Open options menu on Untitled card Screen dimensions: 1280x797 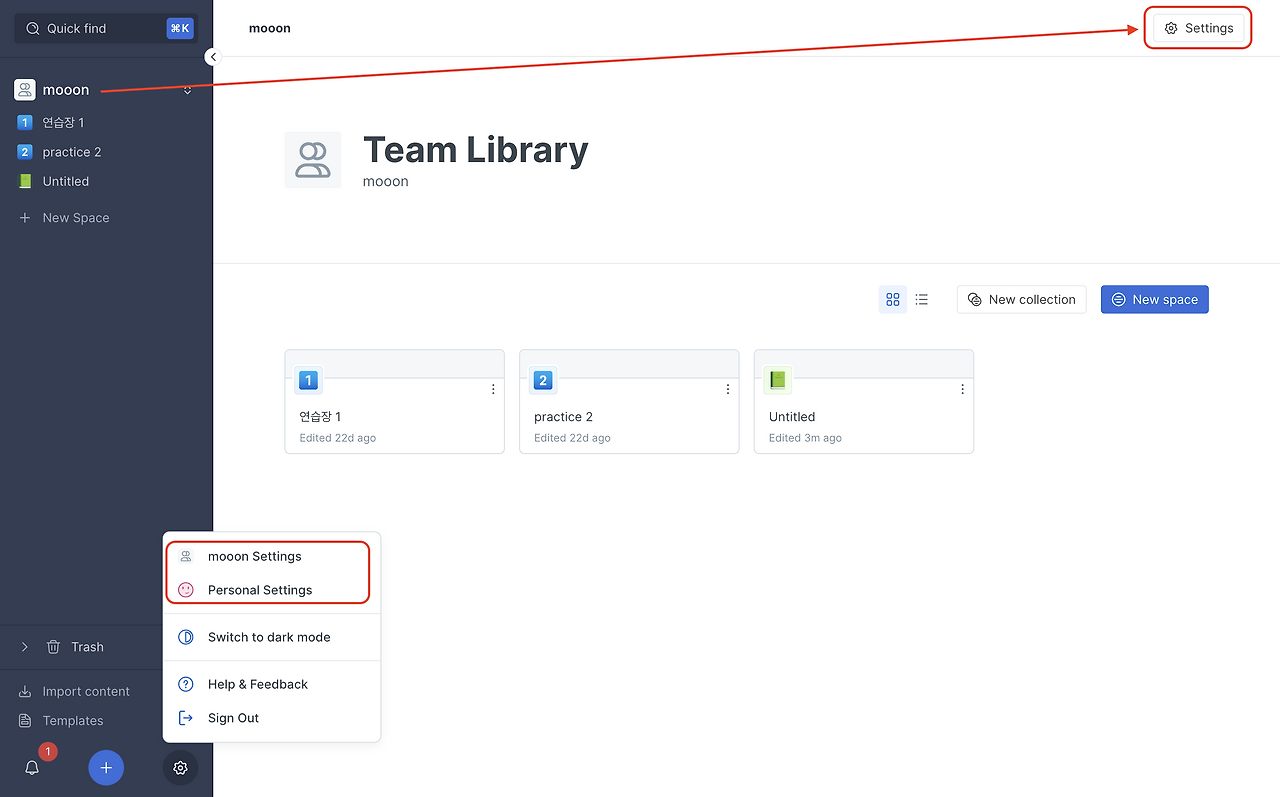962,389
